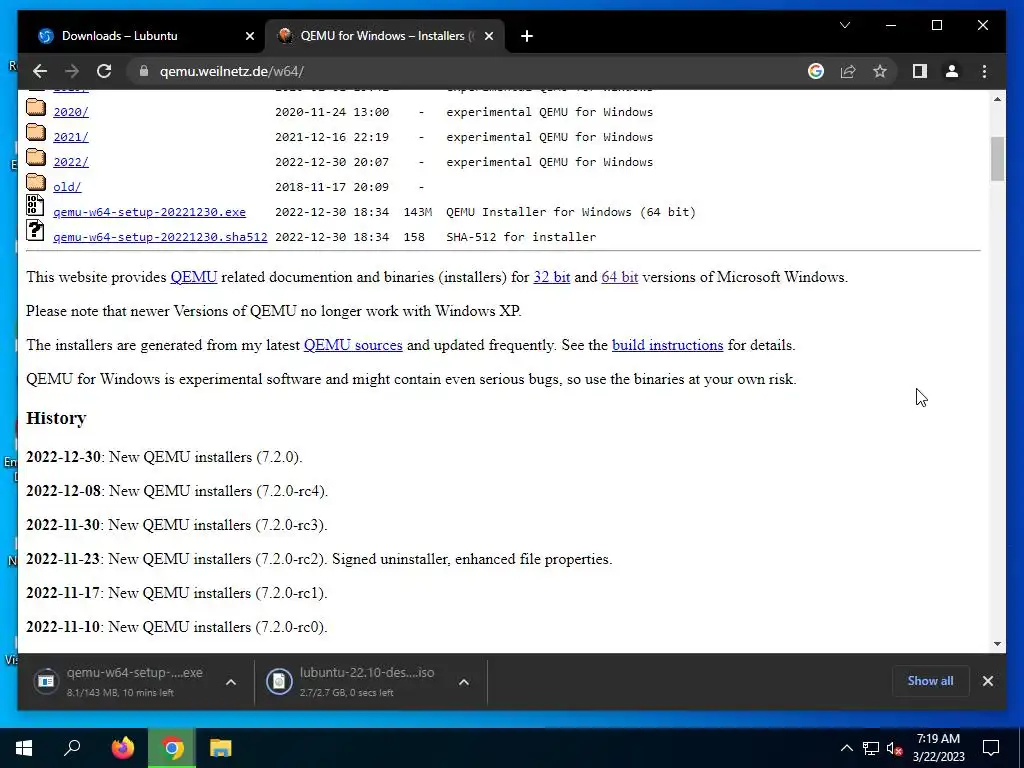Open the tab search dropdown arrow
The image size is (1024, 768).
coord(844,25)
